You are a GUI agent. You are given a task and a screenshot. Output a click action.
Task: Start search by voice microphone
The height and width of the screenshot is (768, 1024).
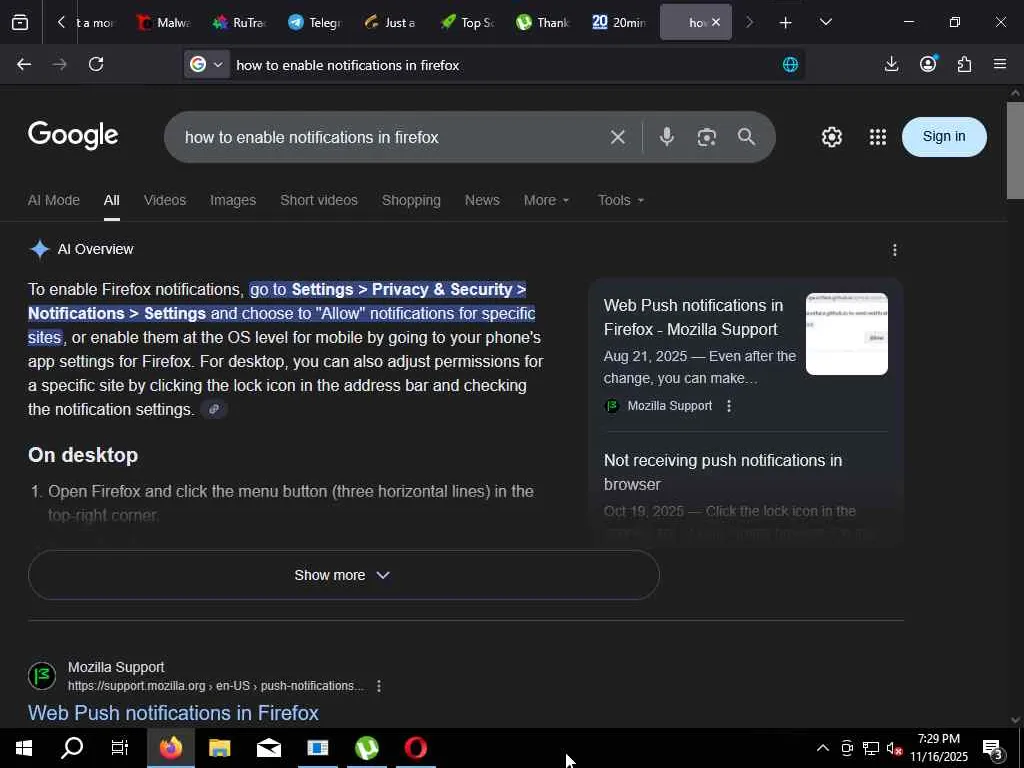pyautogui.click(x=666, y=136)
